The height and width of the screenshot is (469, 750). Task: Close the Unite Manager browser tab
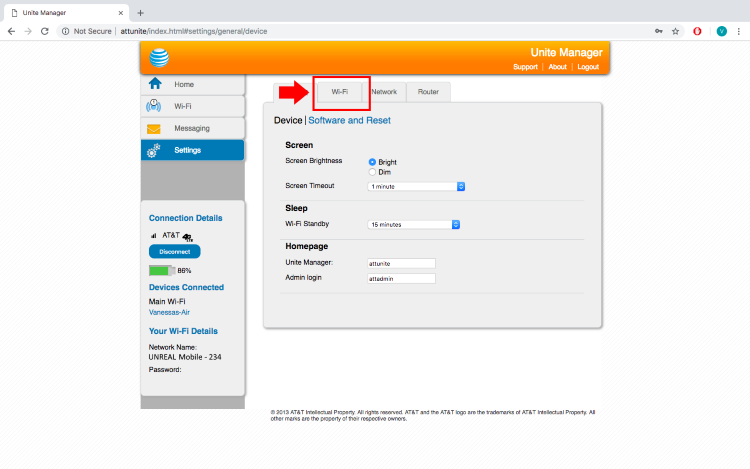[x=121, y=13]
